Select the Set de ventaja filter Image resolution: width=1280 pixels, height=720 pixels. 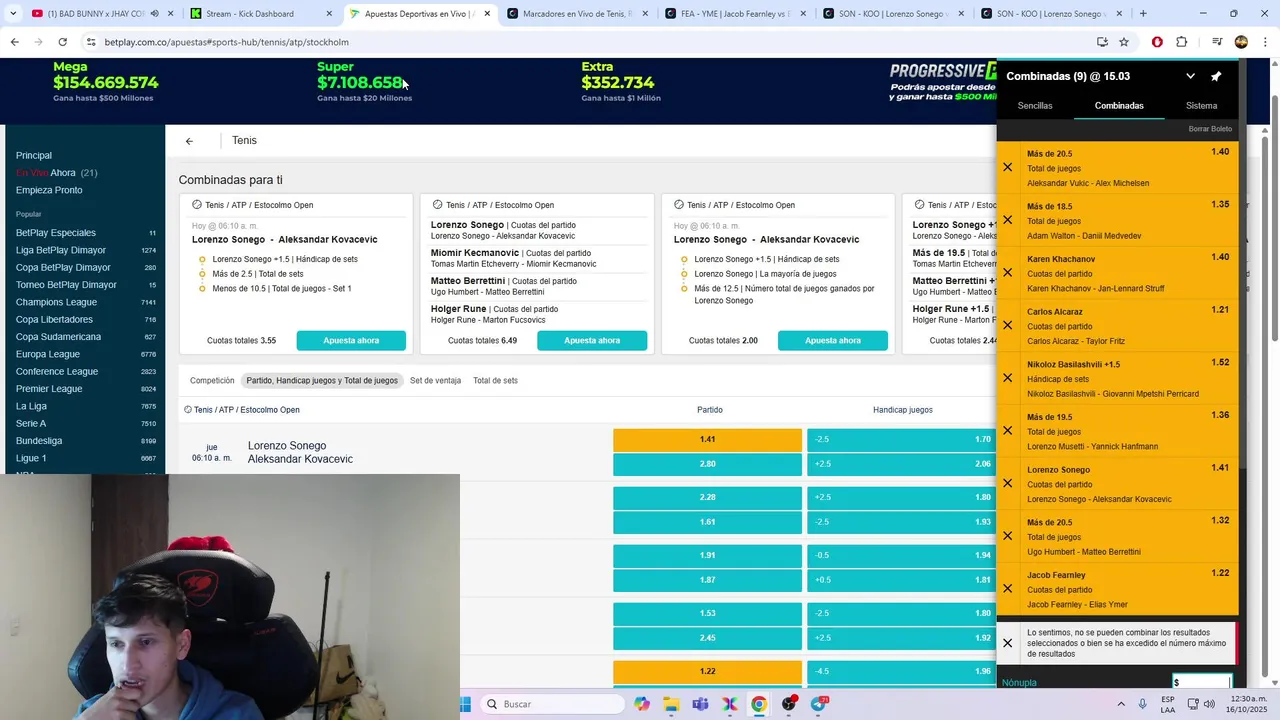point(435,381)
